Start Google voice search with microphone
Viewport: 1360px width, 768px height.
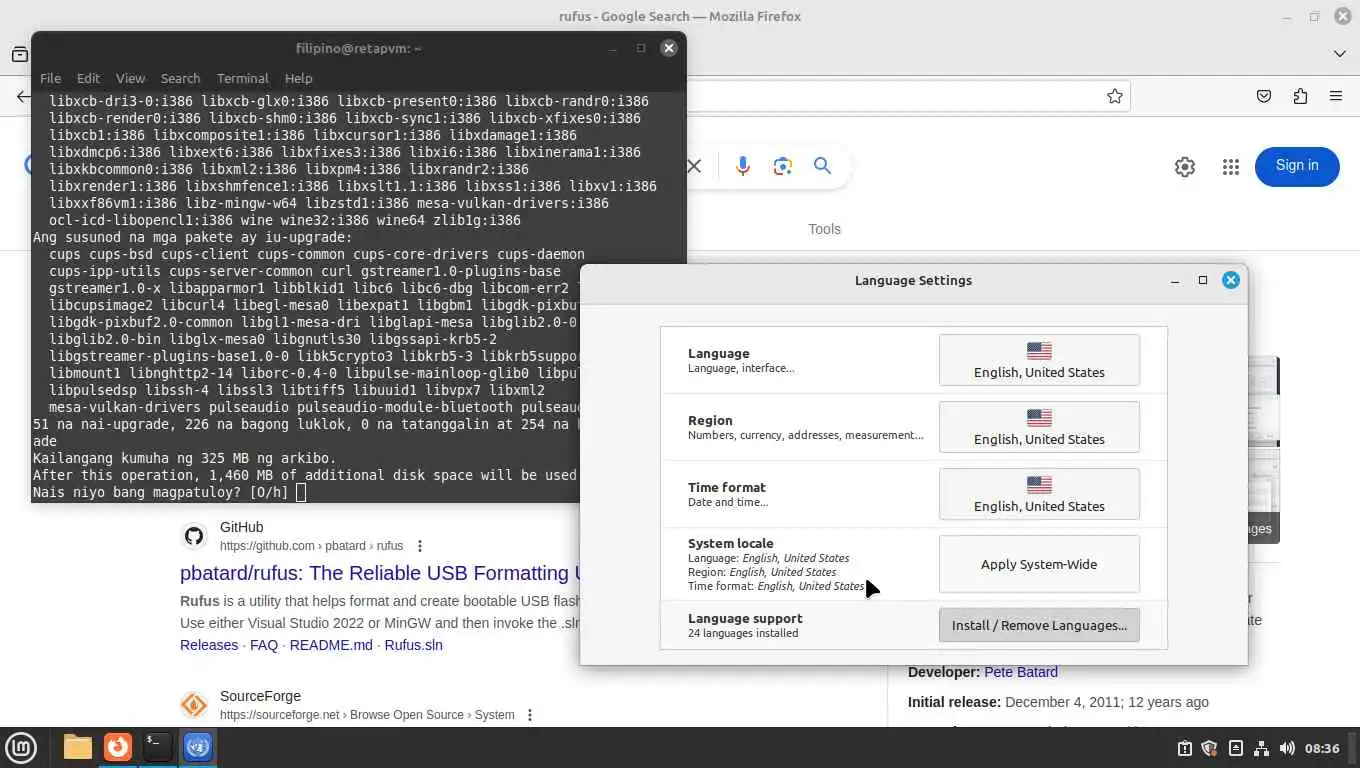pos(742,166)
